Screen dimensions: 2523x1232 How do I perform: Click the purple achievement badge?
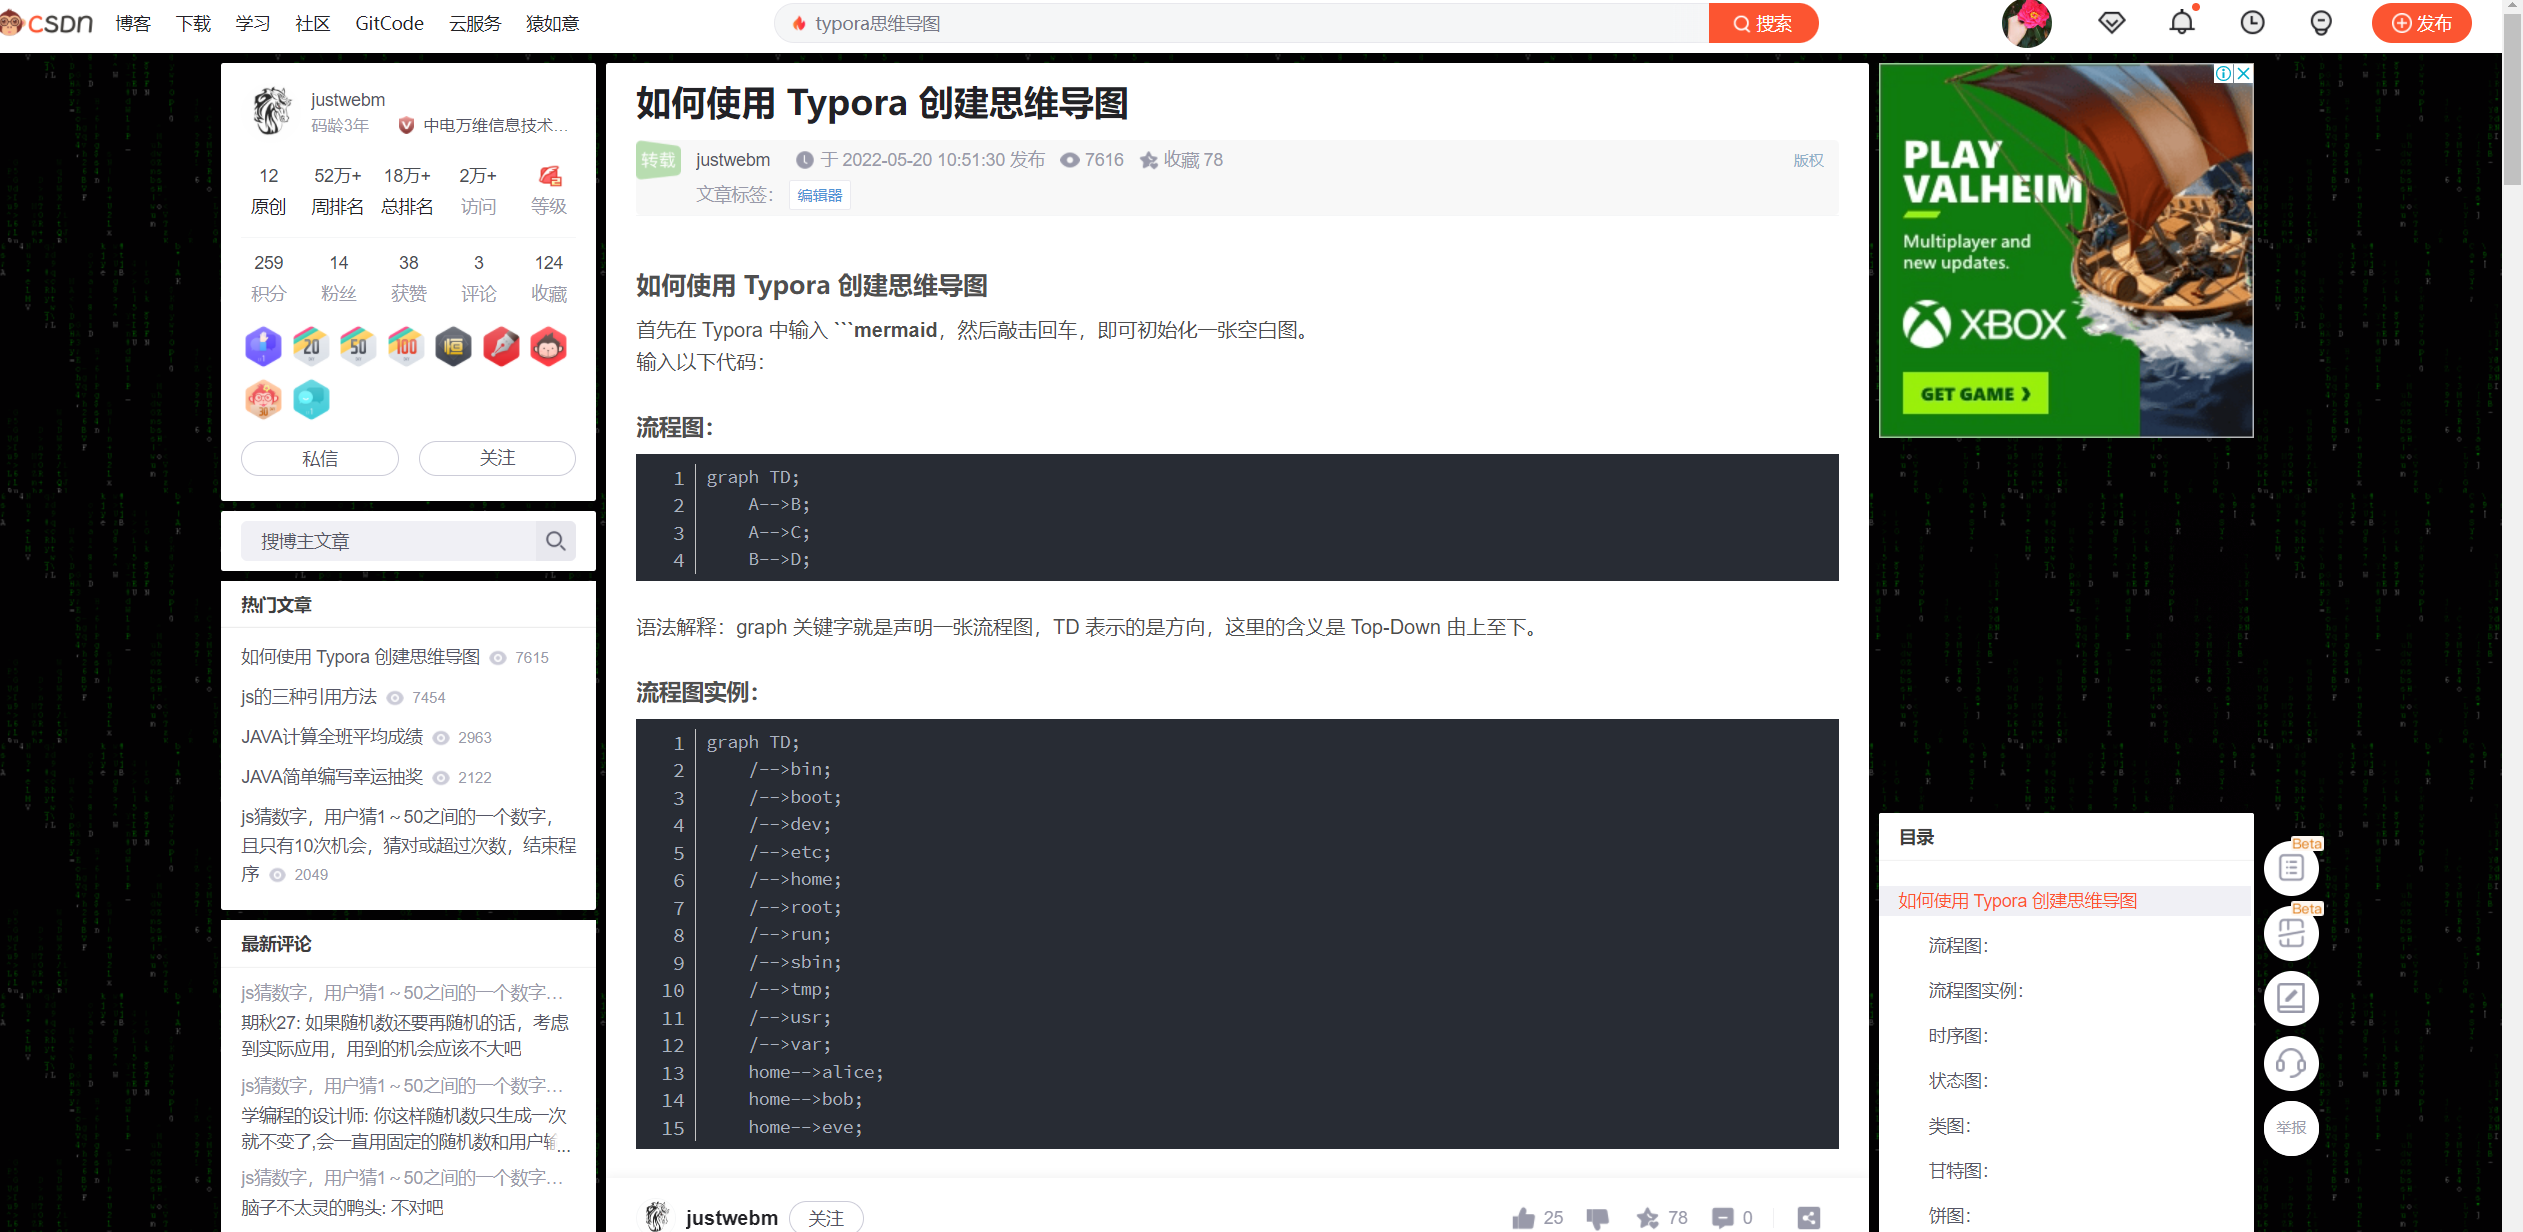(x=263, y=346)
